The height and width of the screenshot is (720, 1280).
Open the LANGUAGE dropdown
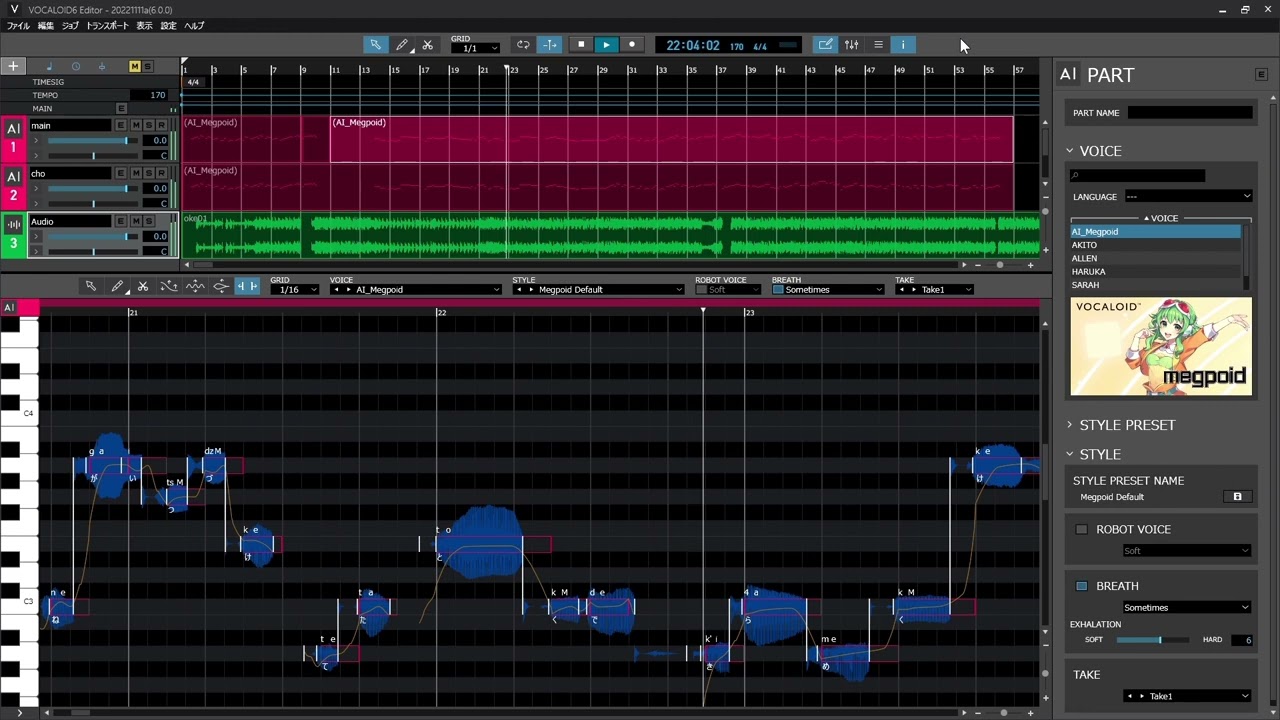pyautogui.click(x=1188, y=197)
